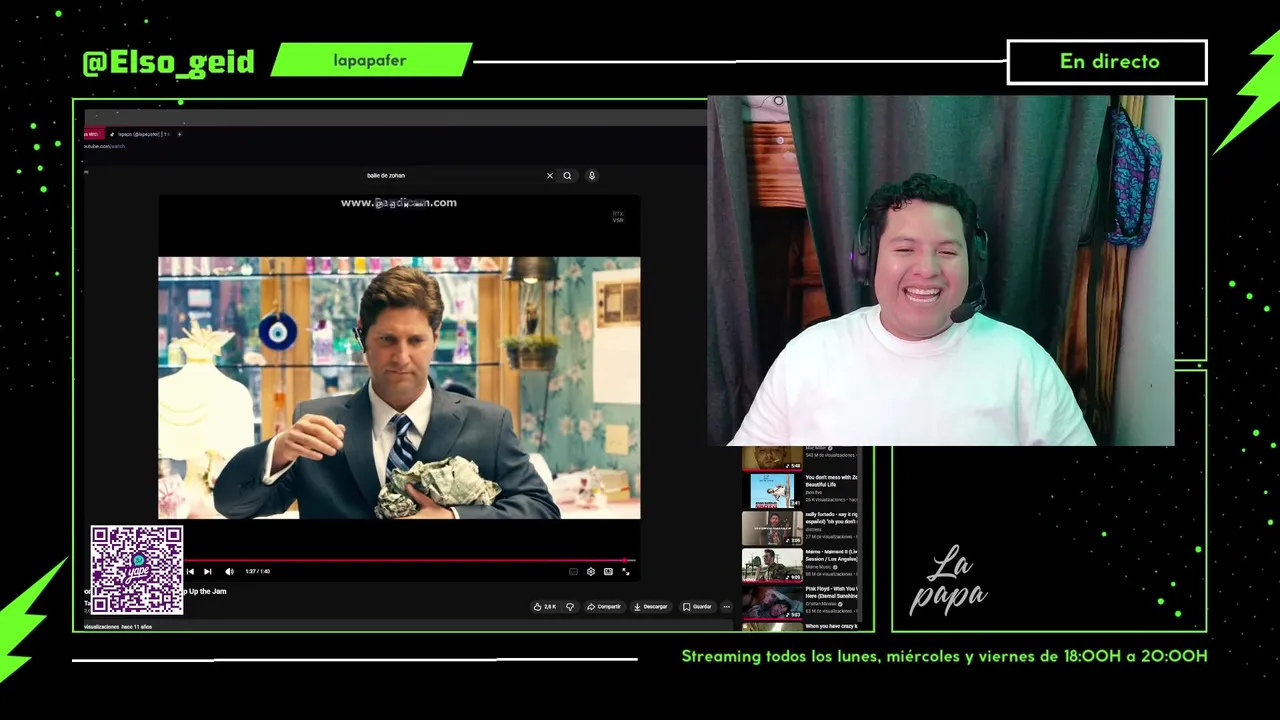Click the youtube.com address bar

pyautogui.click(x=105, y=146)
